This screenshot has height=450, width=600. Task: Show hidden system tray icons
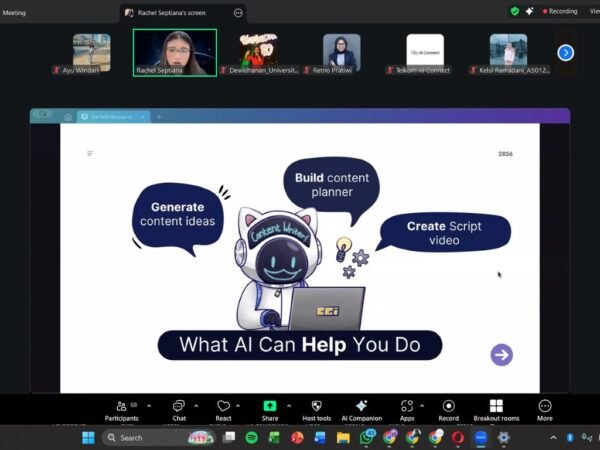coord(553,437)
